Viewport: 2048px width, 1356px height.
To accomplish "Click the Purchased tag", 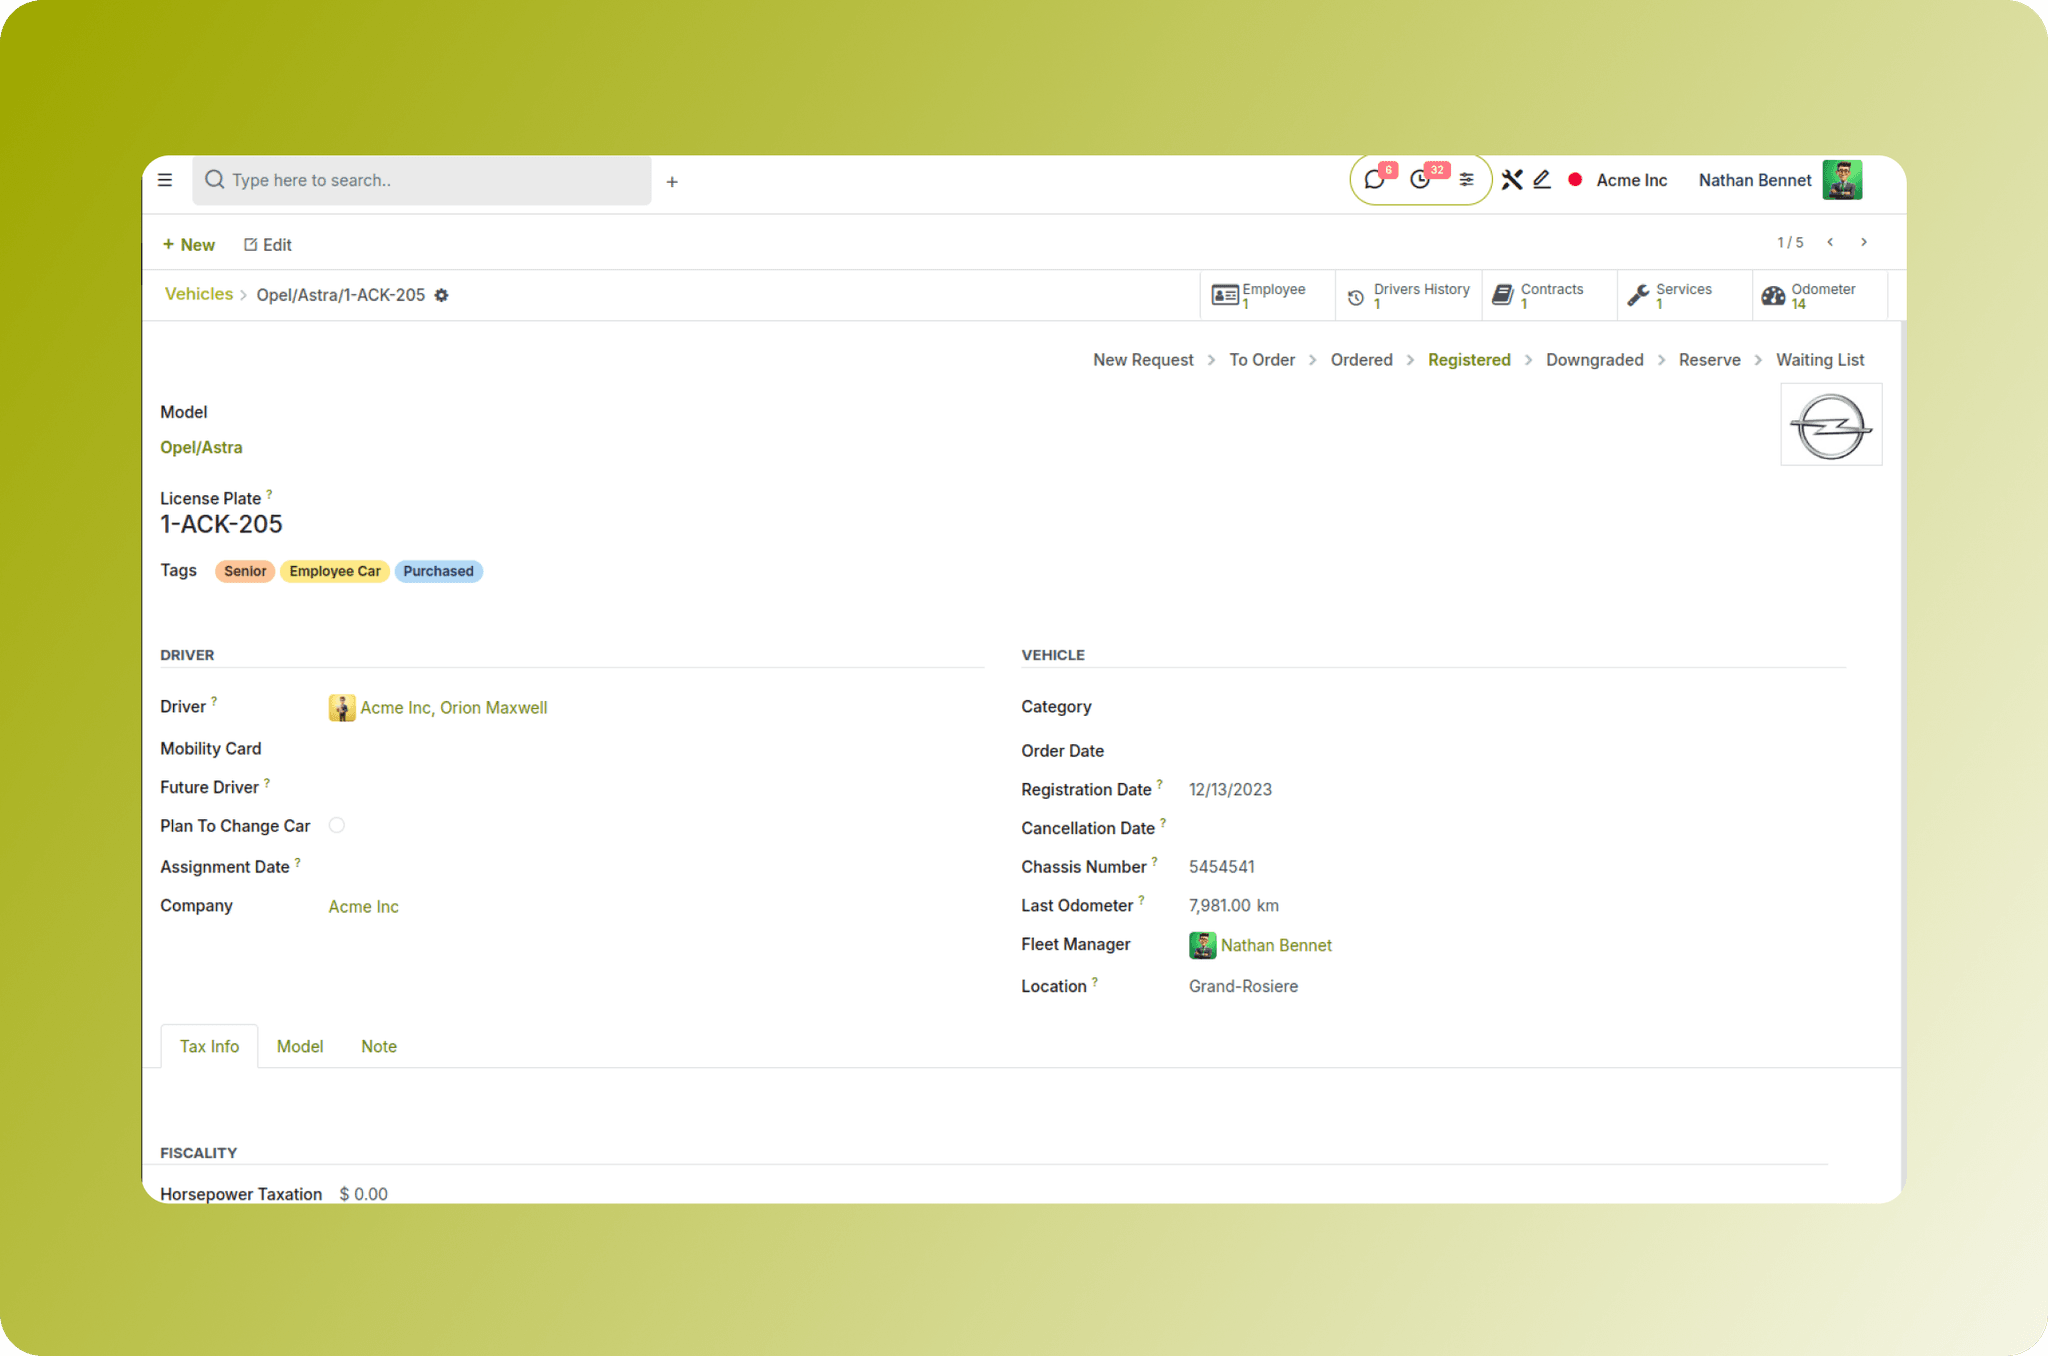I will click(438, 571).
